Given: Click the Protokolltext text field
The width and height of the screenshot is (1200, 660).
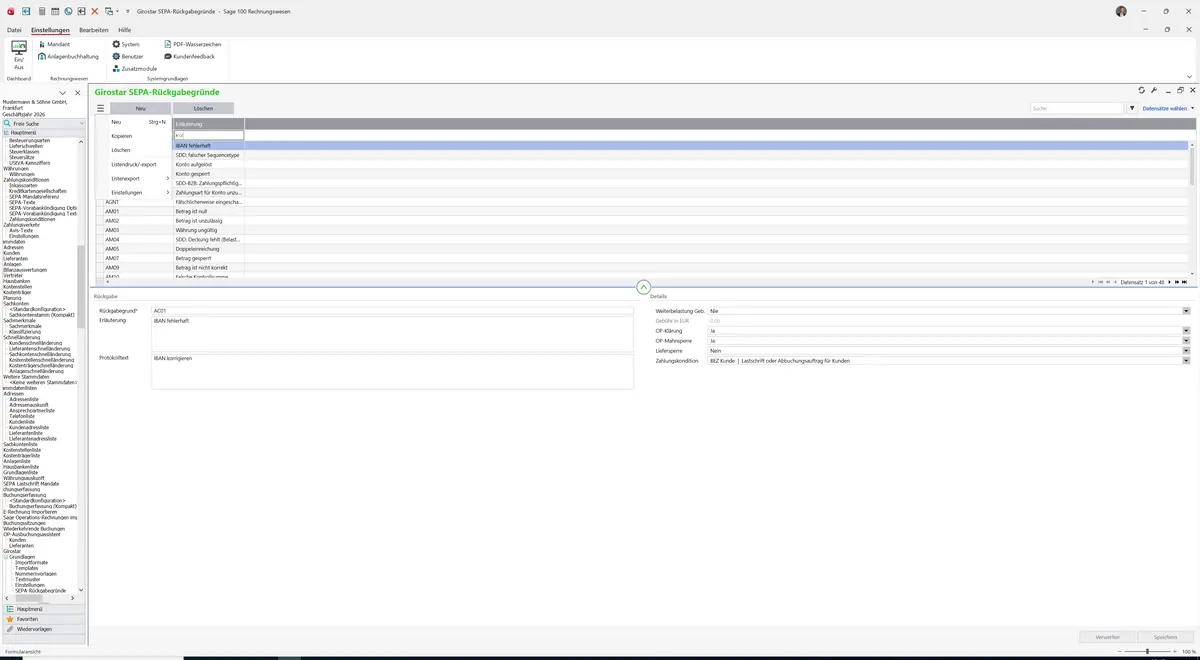Looking at the screenshot, I should (392, 371).
